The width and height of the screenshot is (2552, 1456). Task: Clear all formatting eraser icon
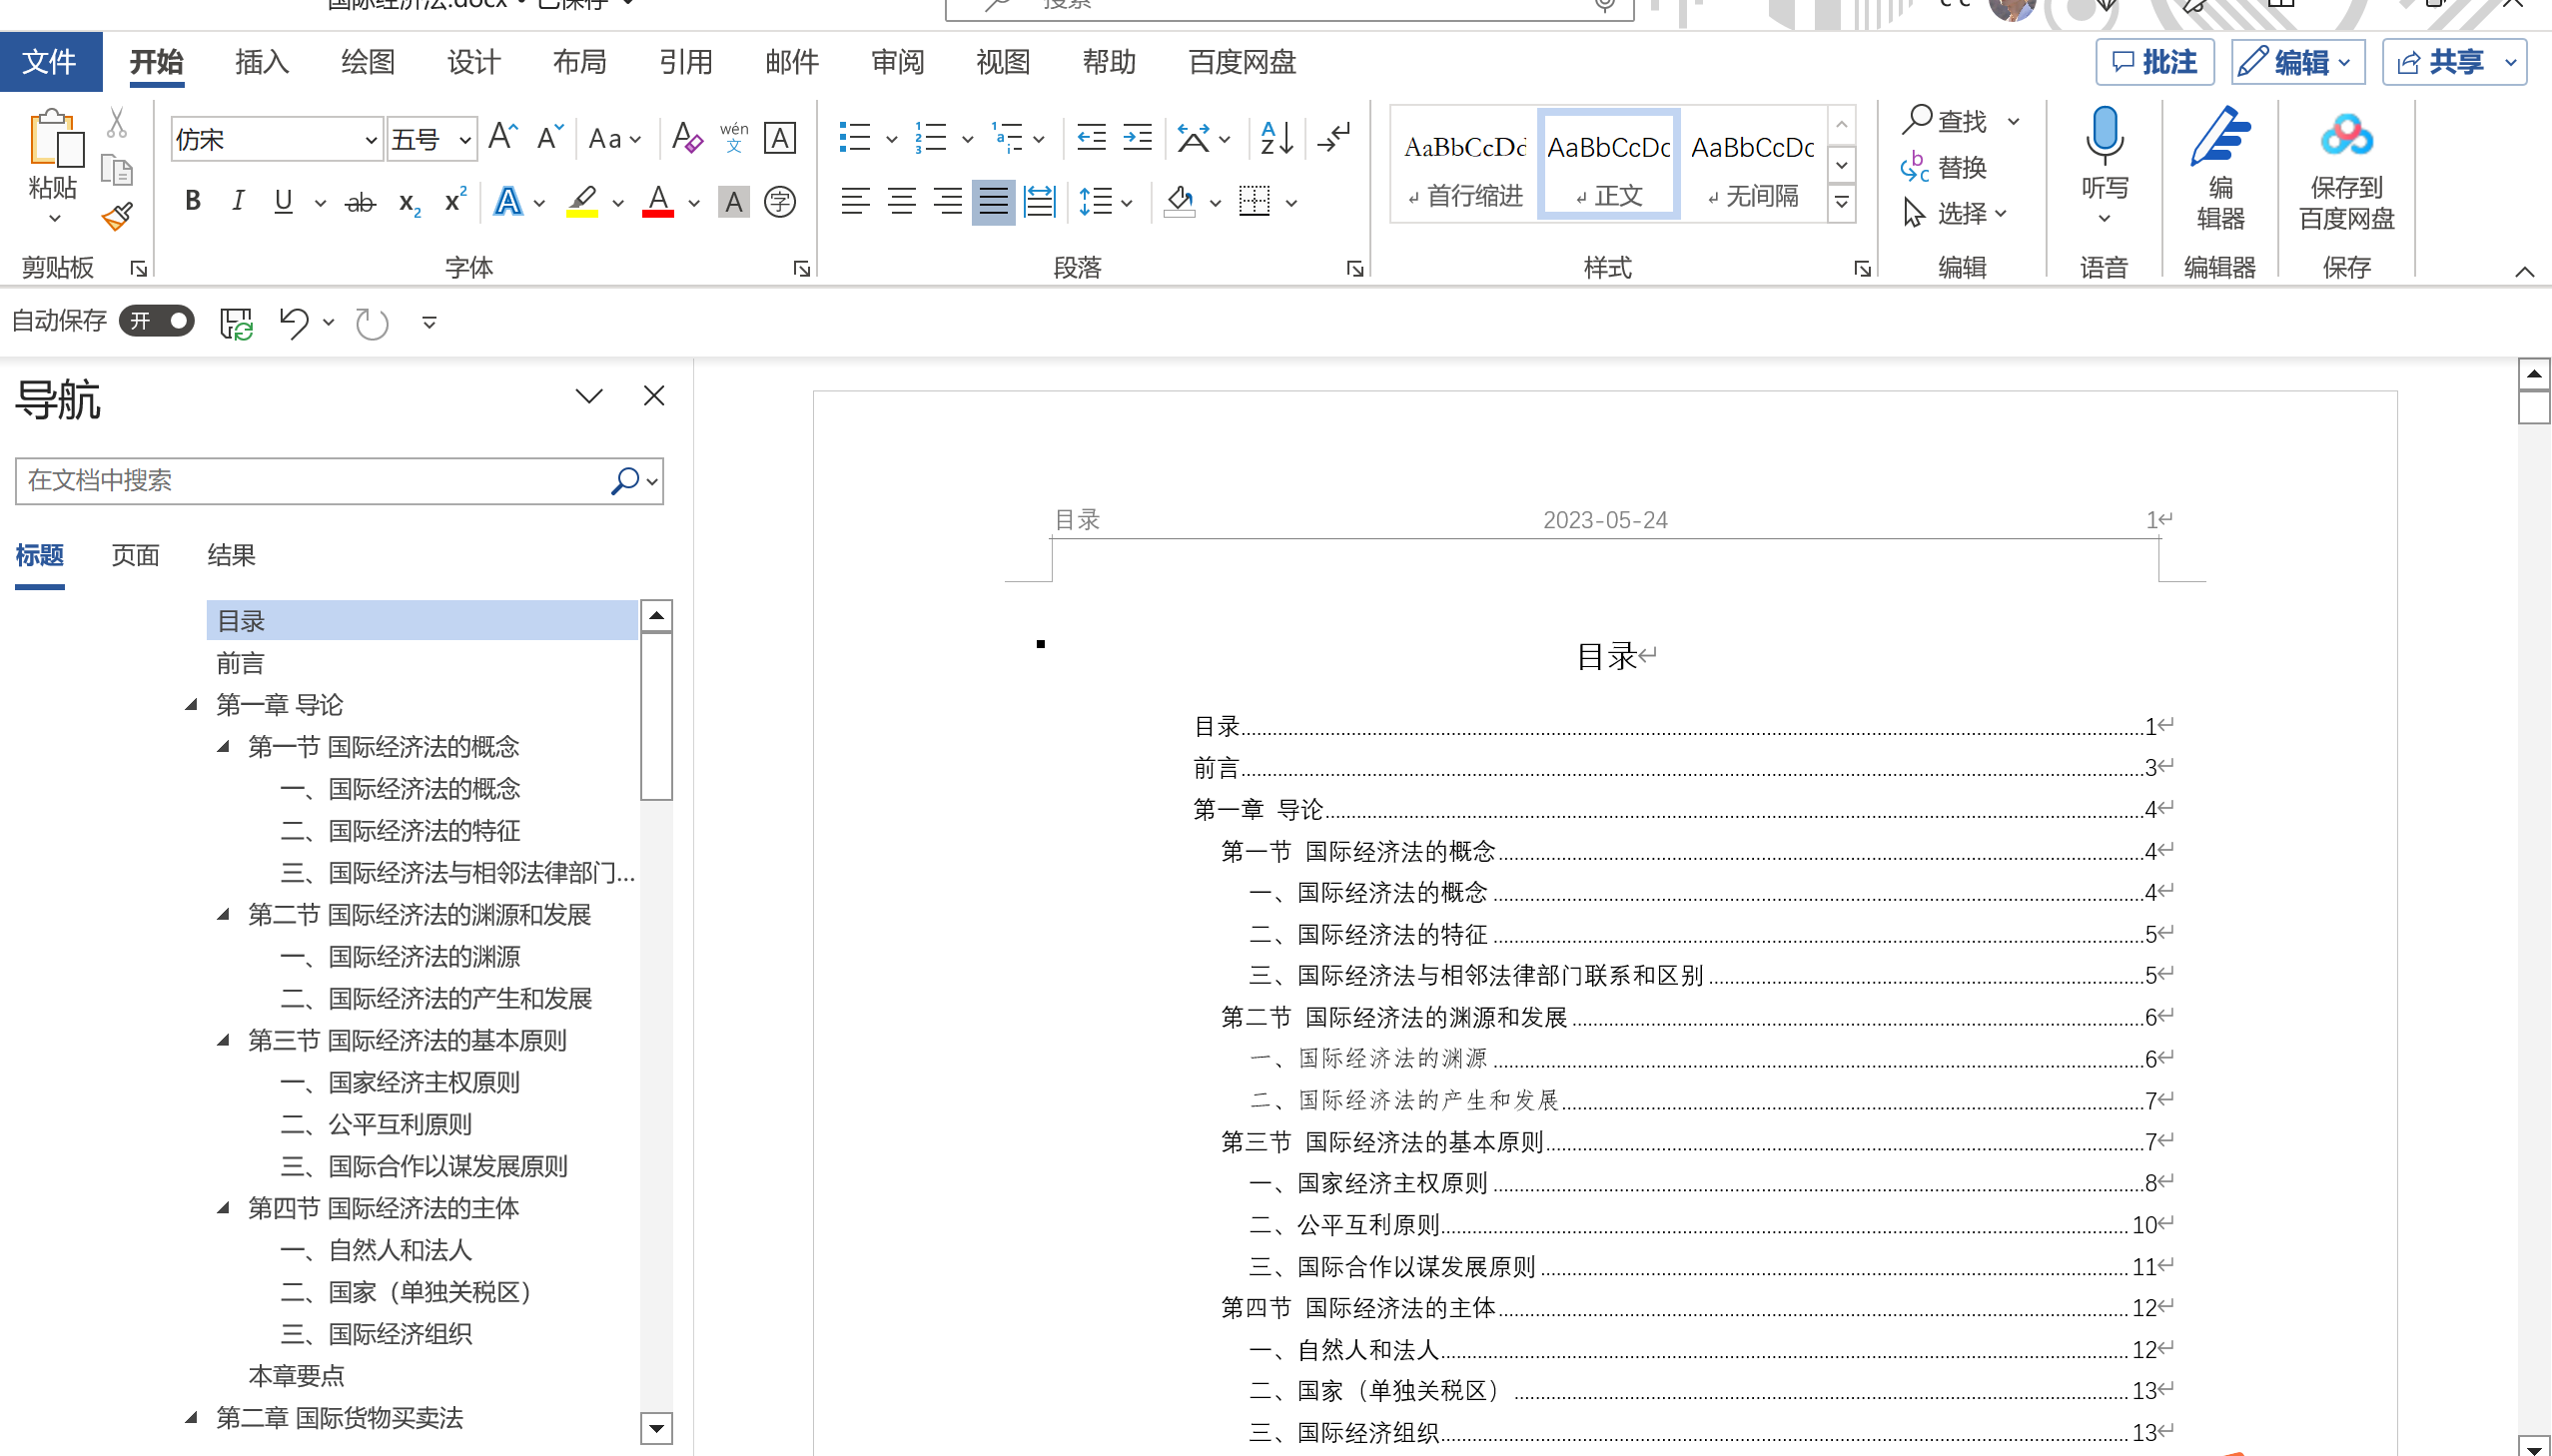coord(687,138)
